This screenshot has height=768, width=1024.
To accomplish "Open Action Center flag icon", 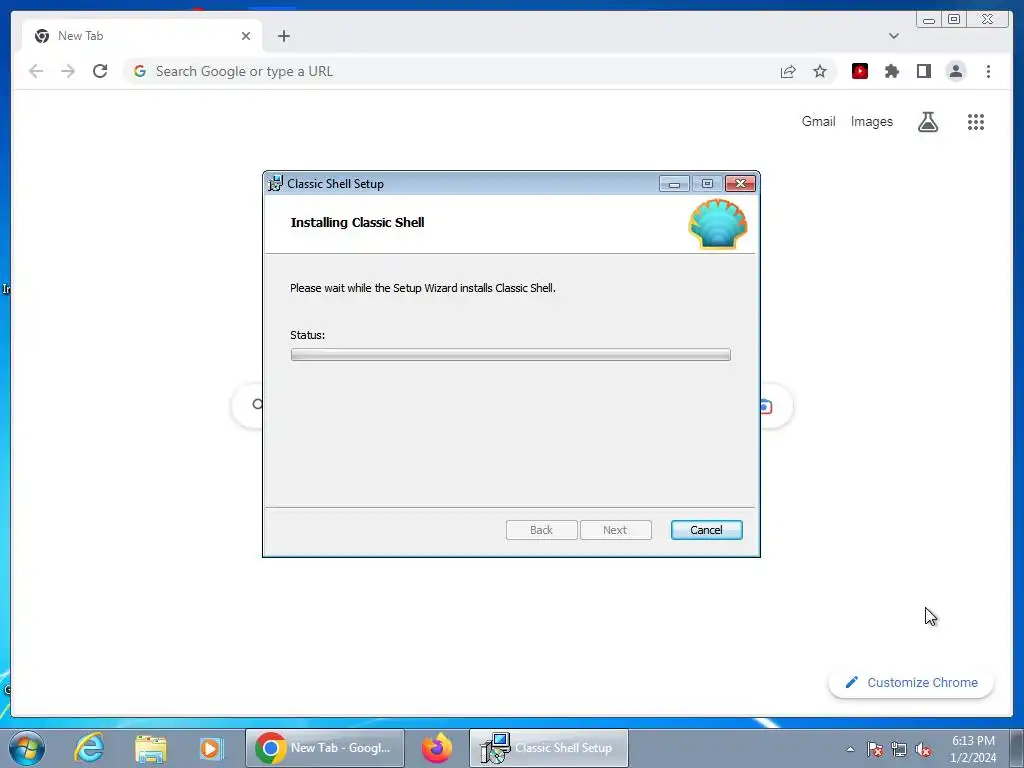I will click(x=875, y=749).
